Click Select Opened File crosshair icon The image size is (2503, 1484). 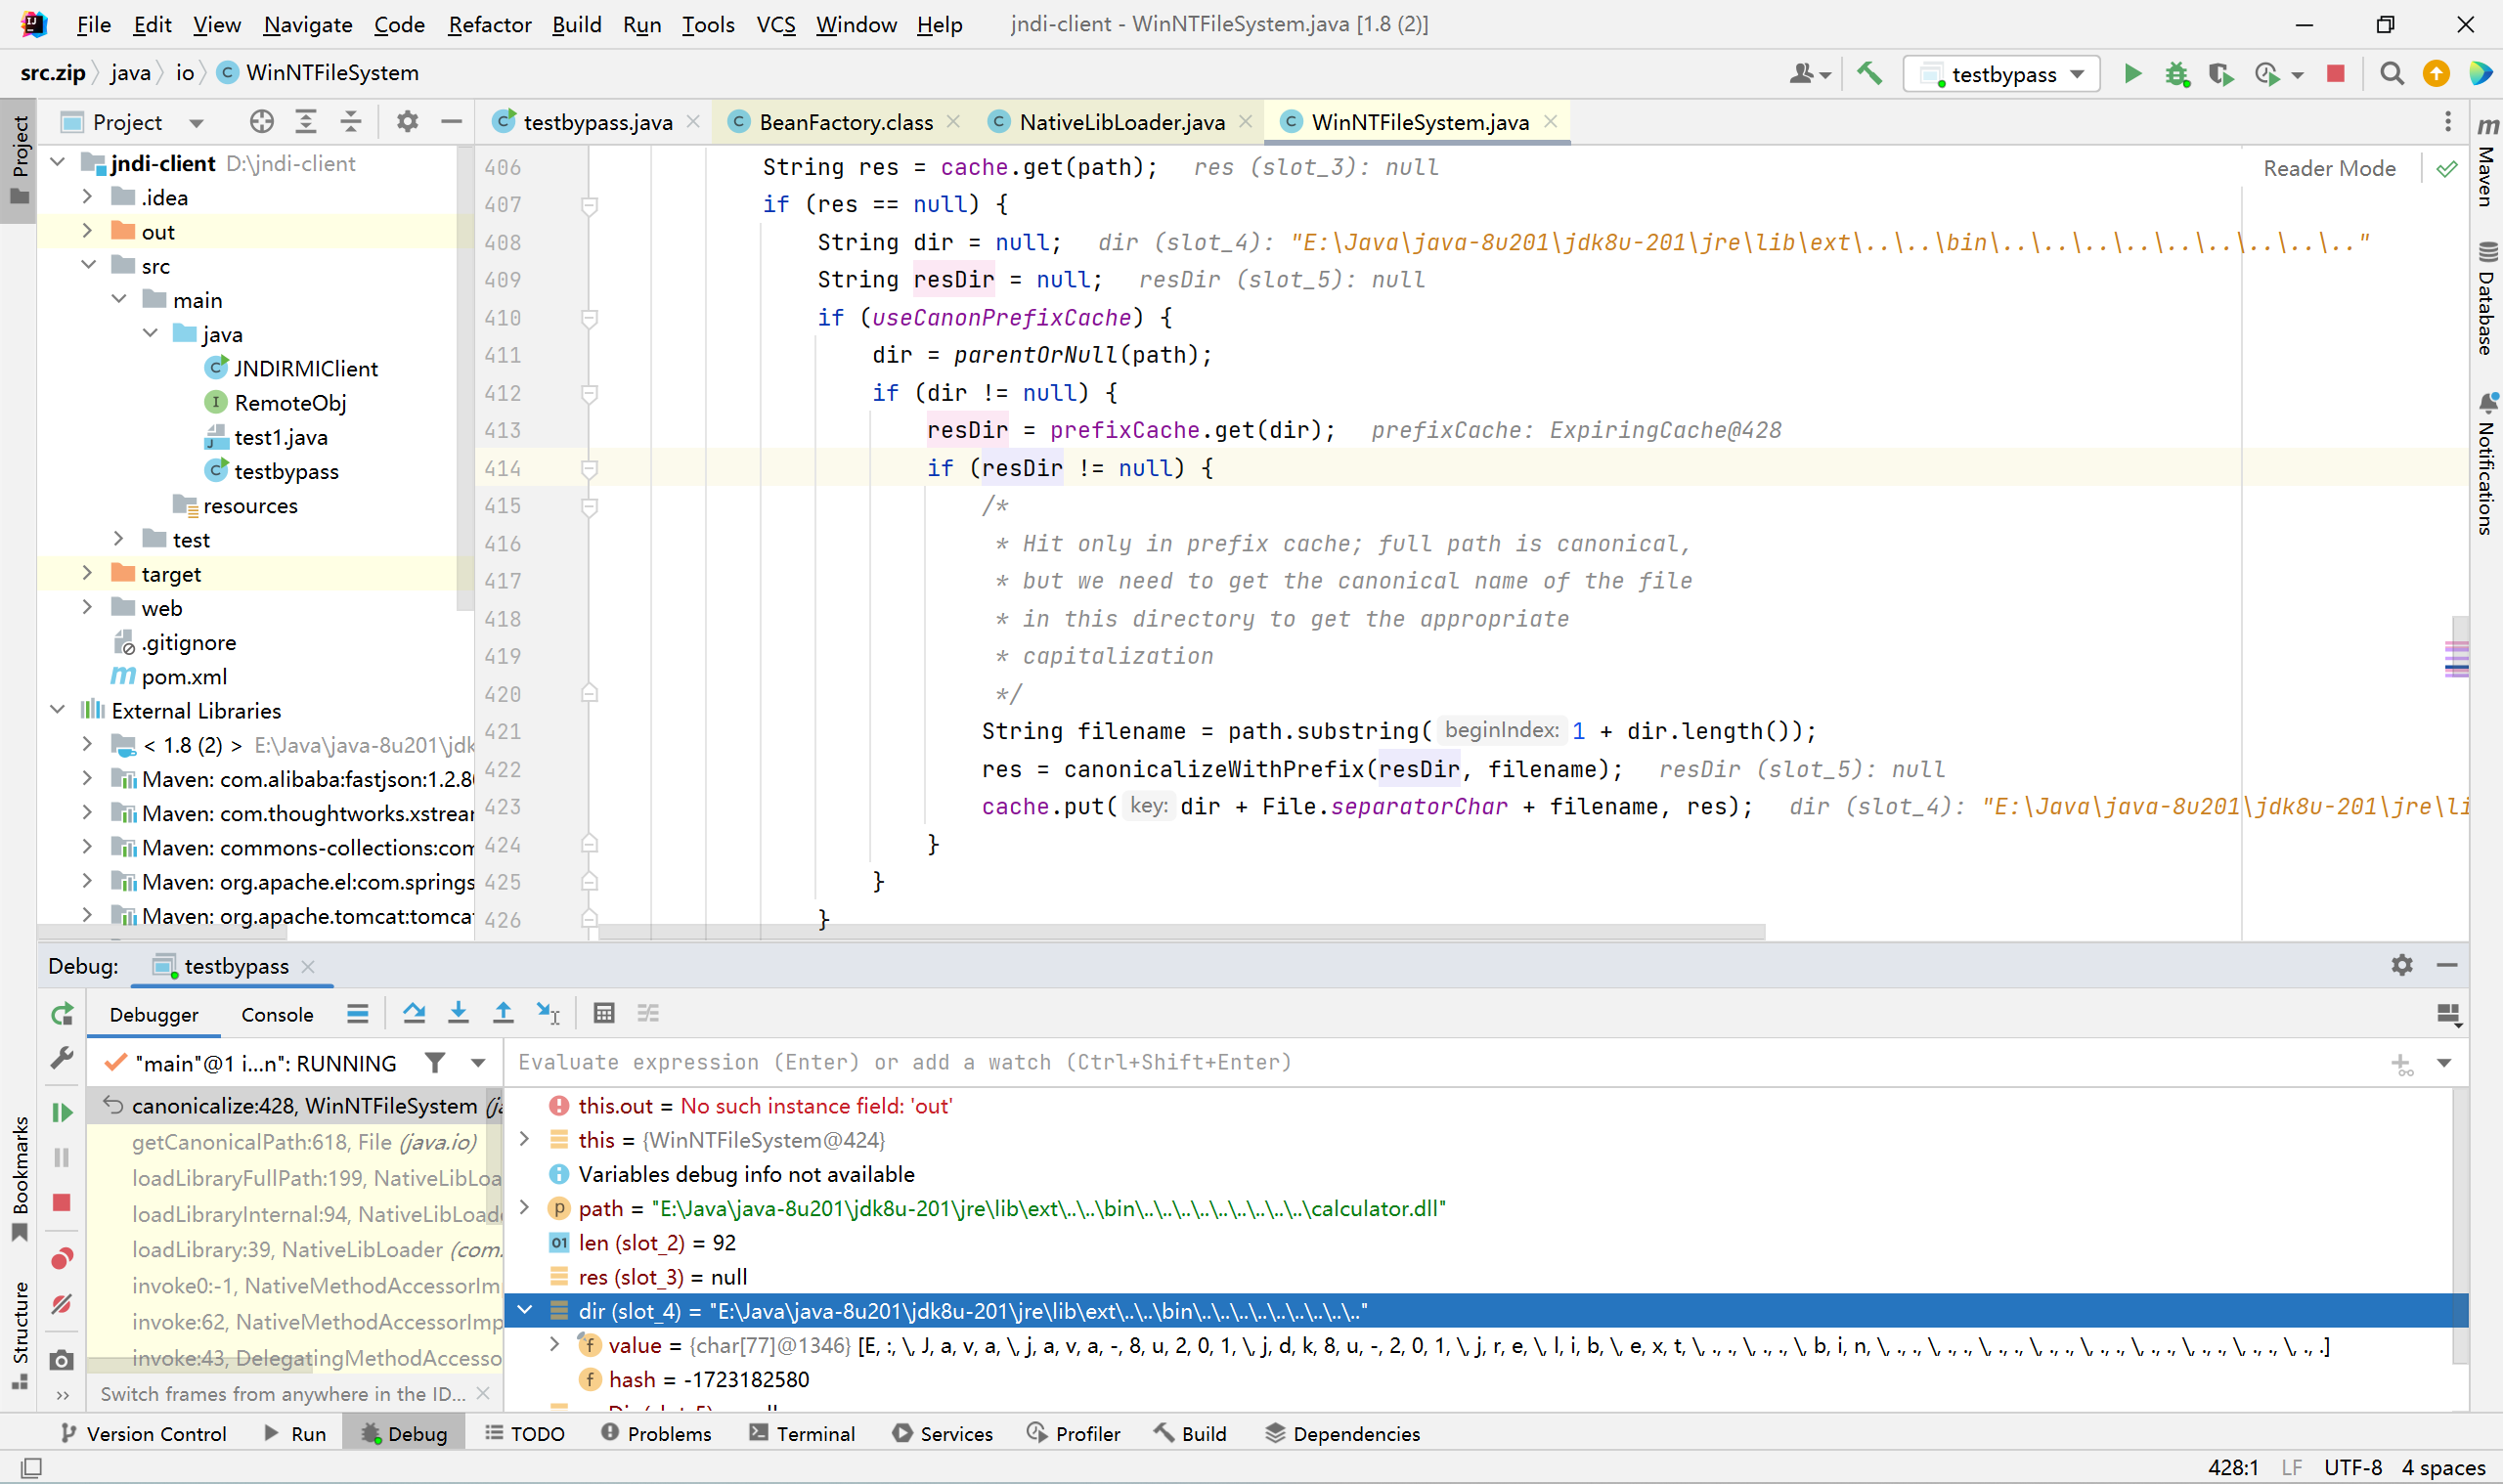point(261,122)
